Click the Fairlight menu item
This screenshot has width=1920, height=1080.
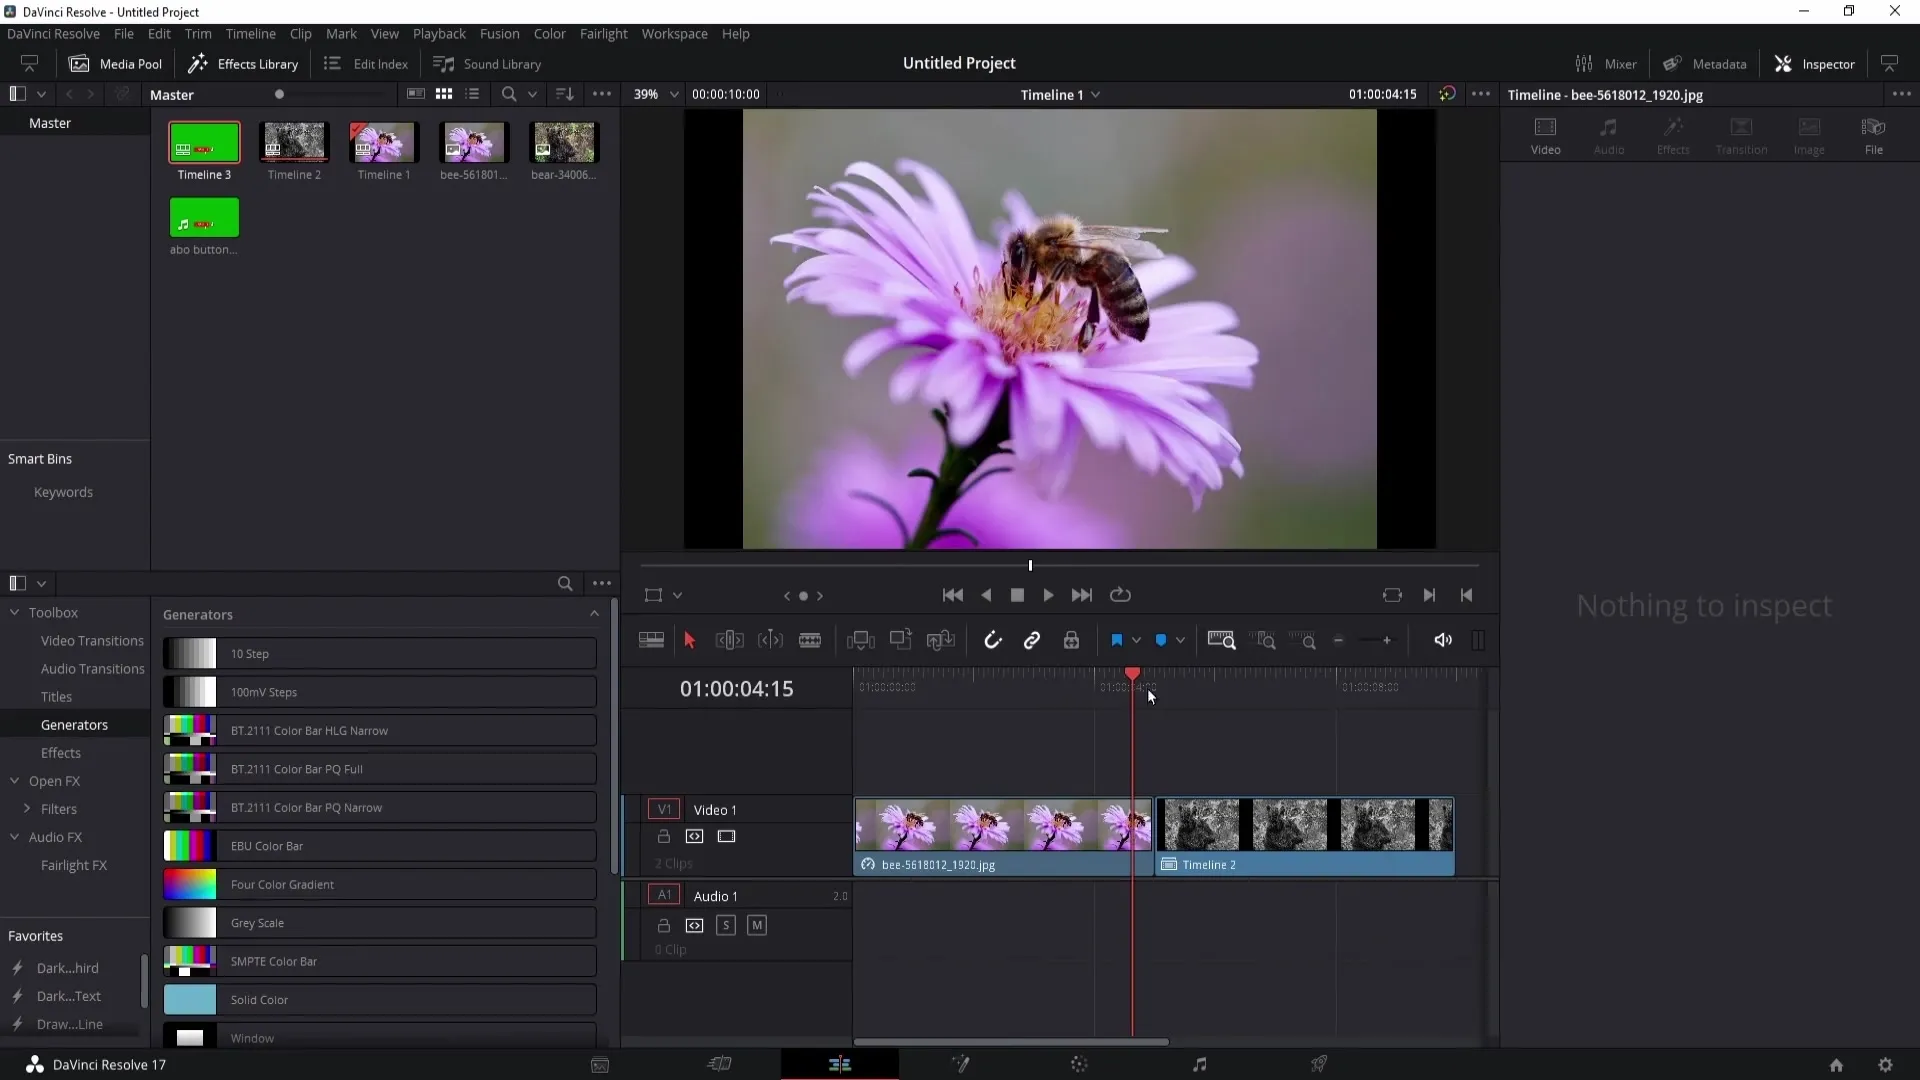coord(603,33)
